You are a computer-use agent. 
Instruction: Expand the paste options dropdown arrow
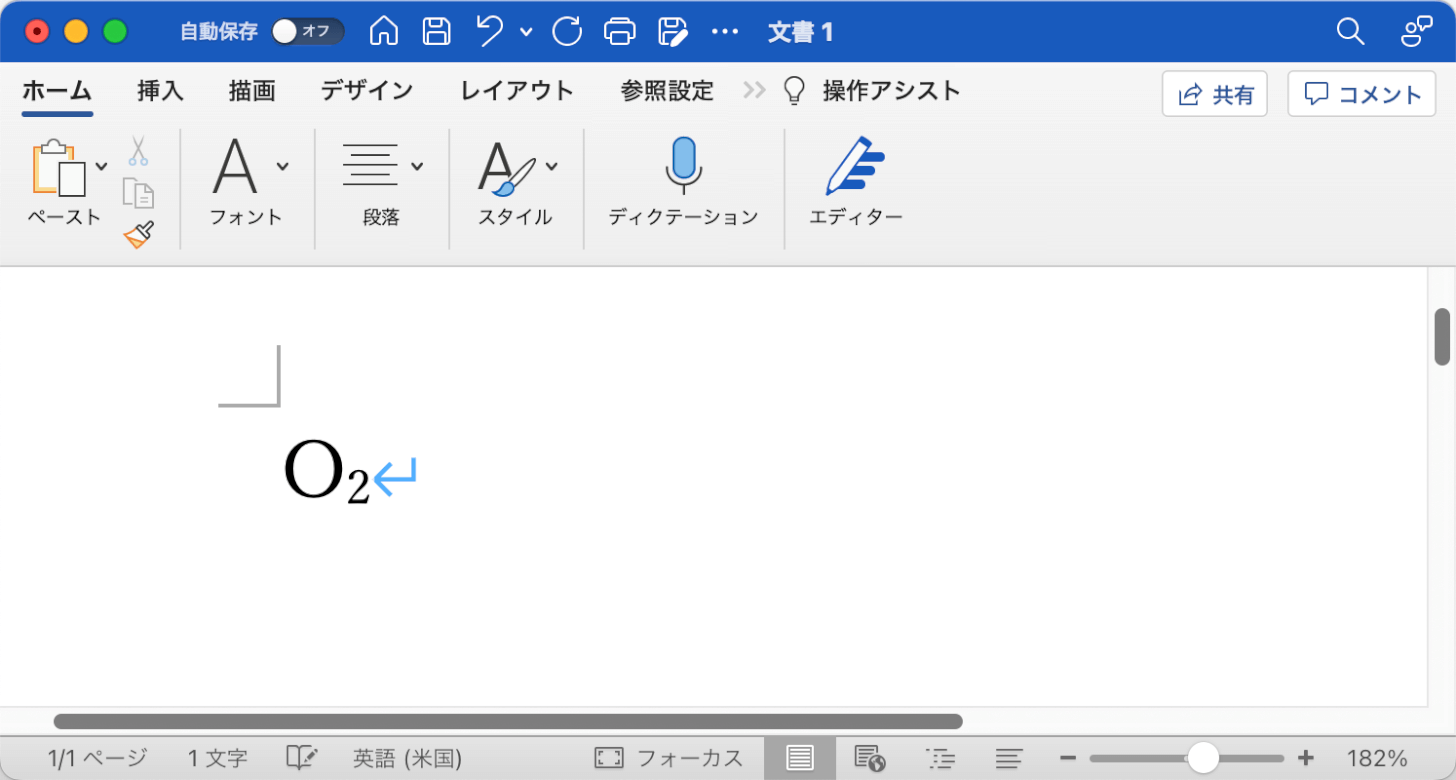(x=101, y=166)
